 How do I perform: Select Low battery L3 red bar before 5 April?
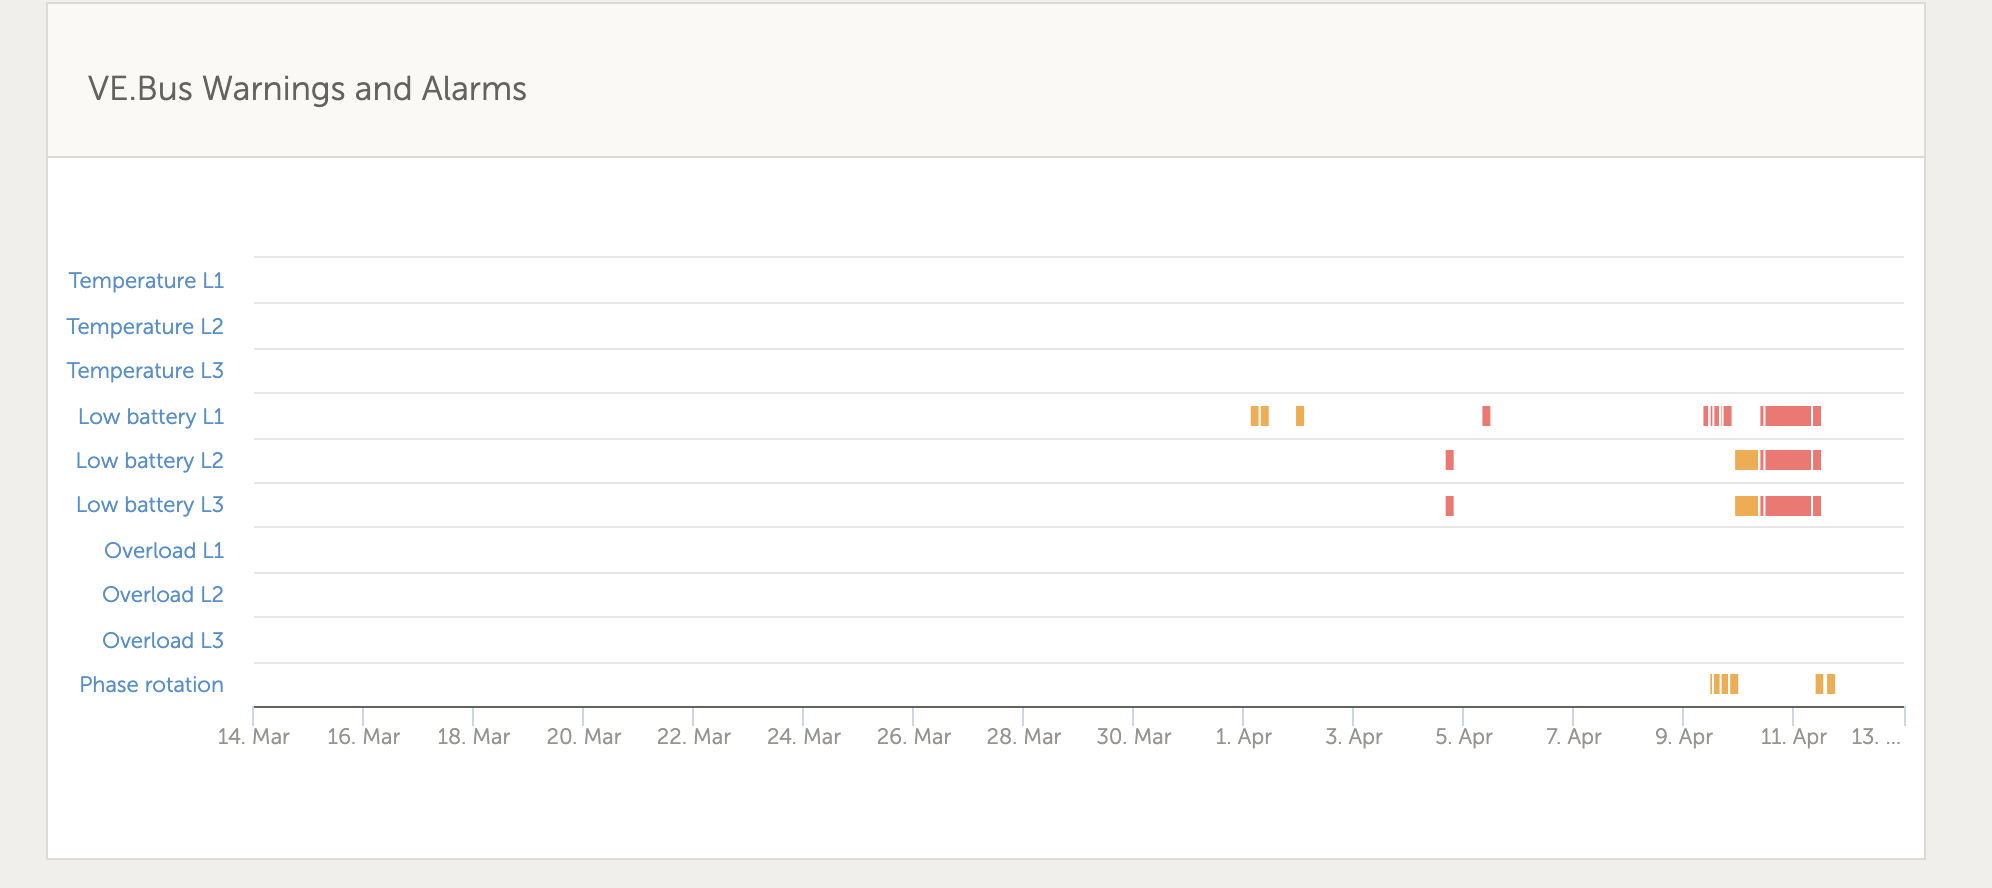[1449, 506]
